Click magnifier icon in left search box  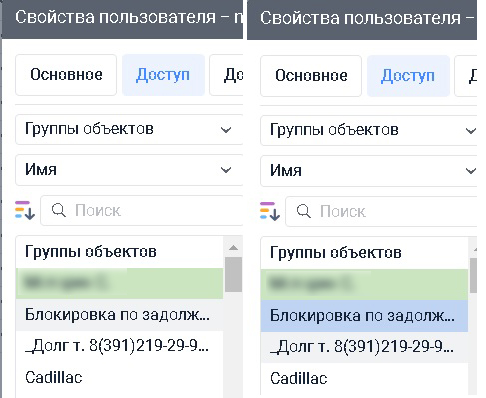59,210
